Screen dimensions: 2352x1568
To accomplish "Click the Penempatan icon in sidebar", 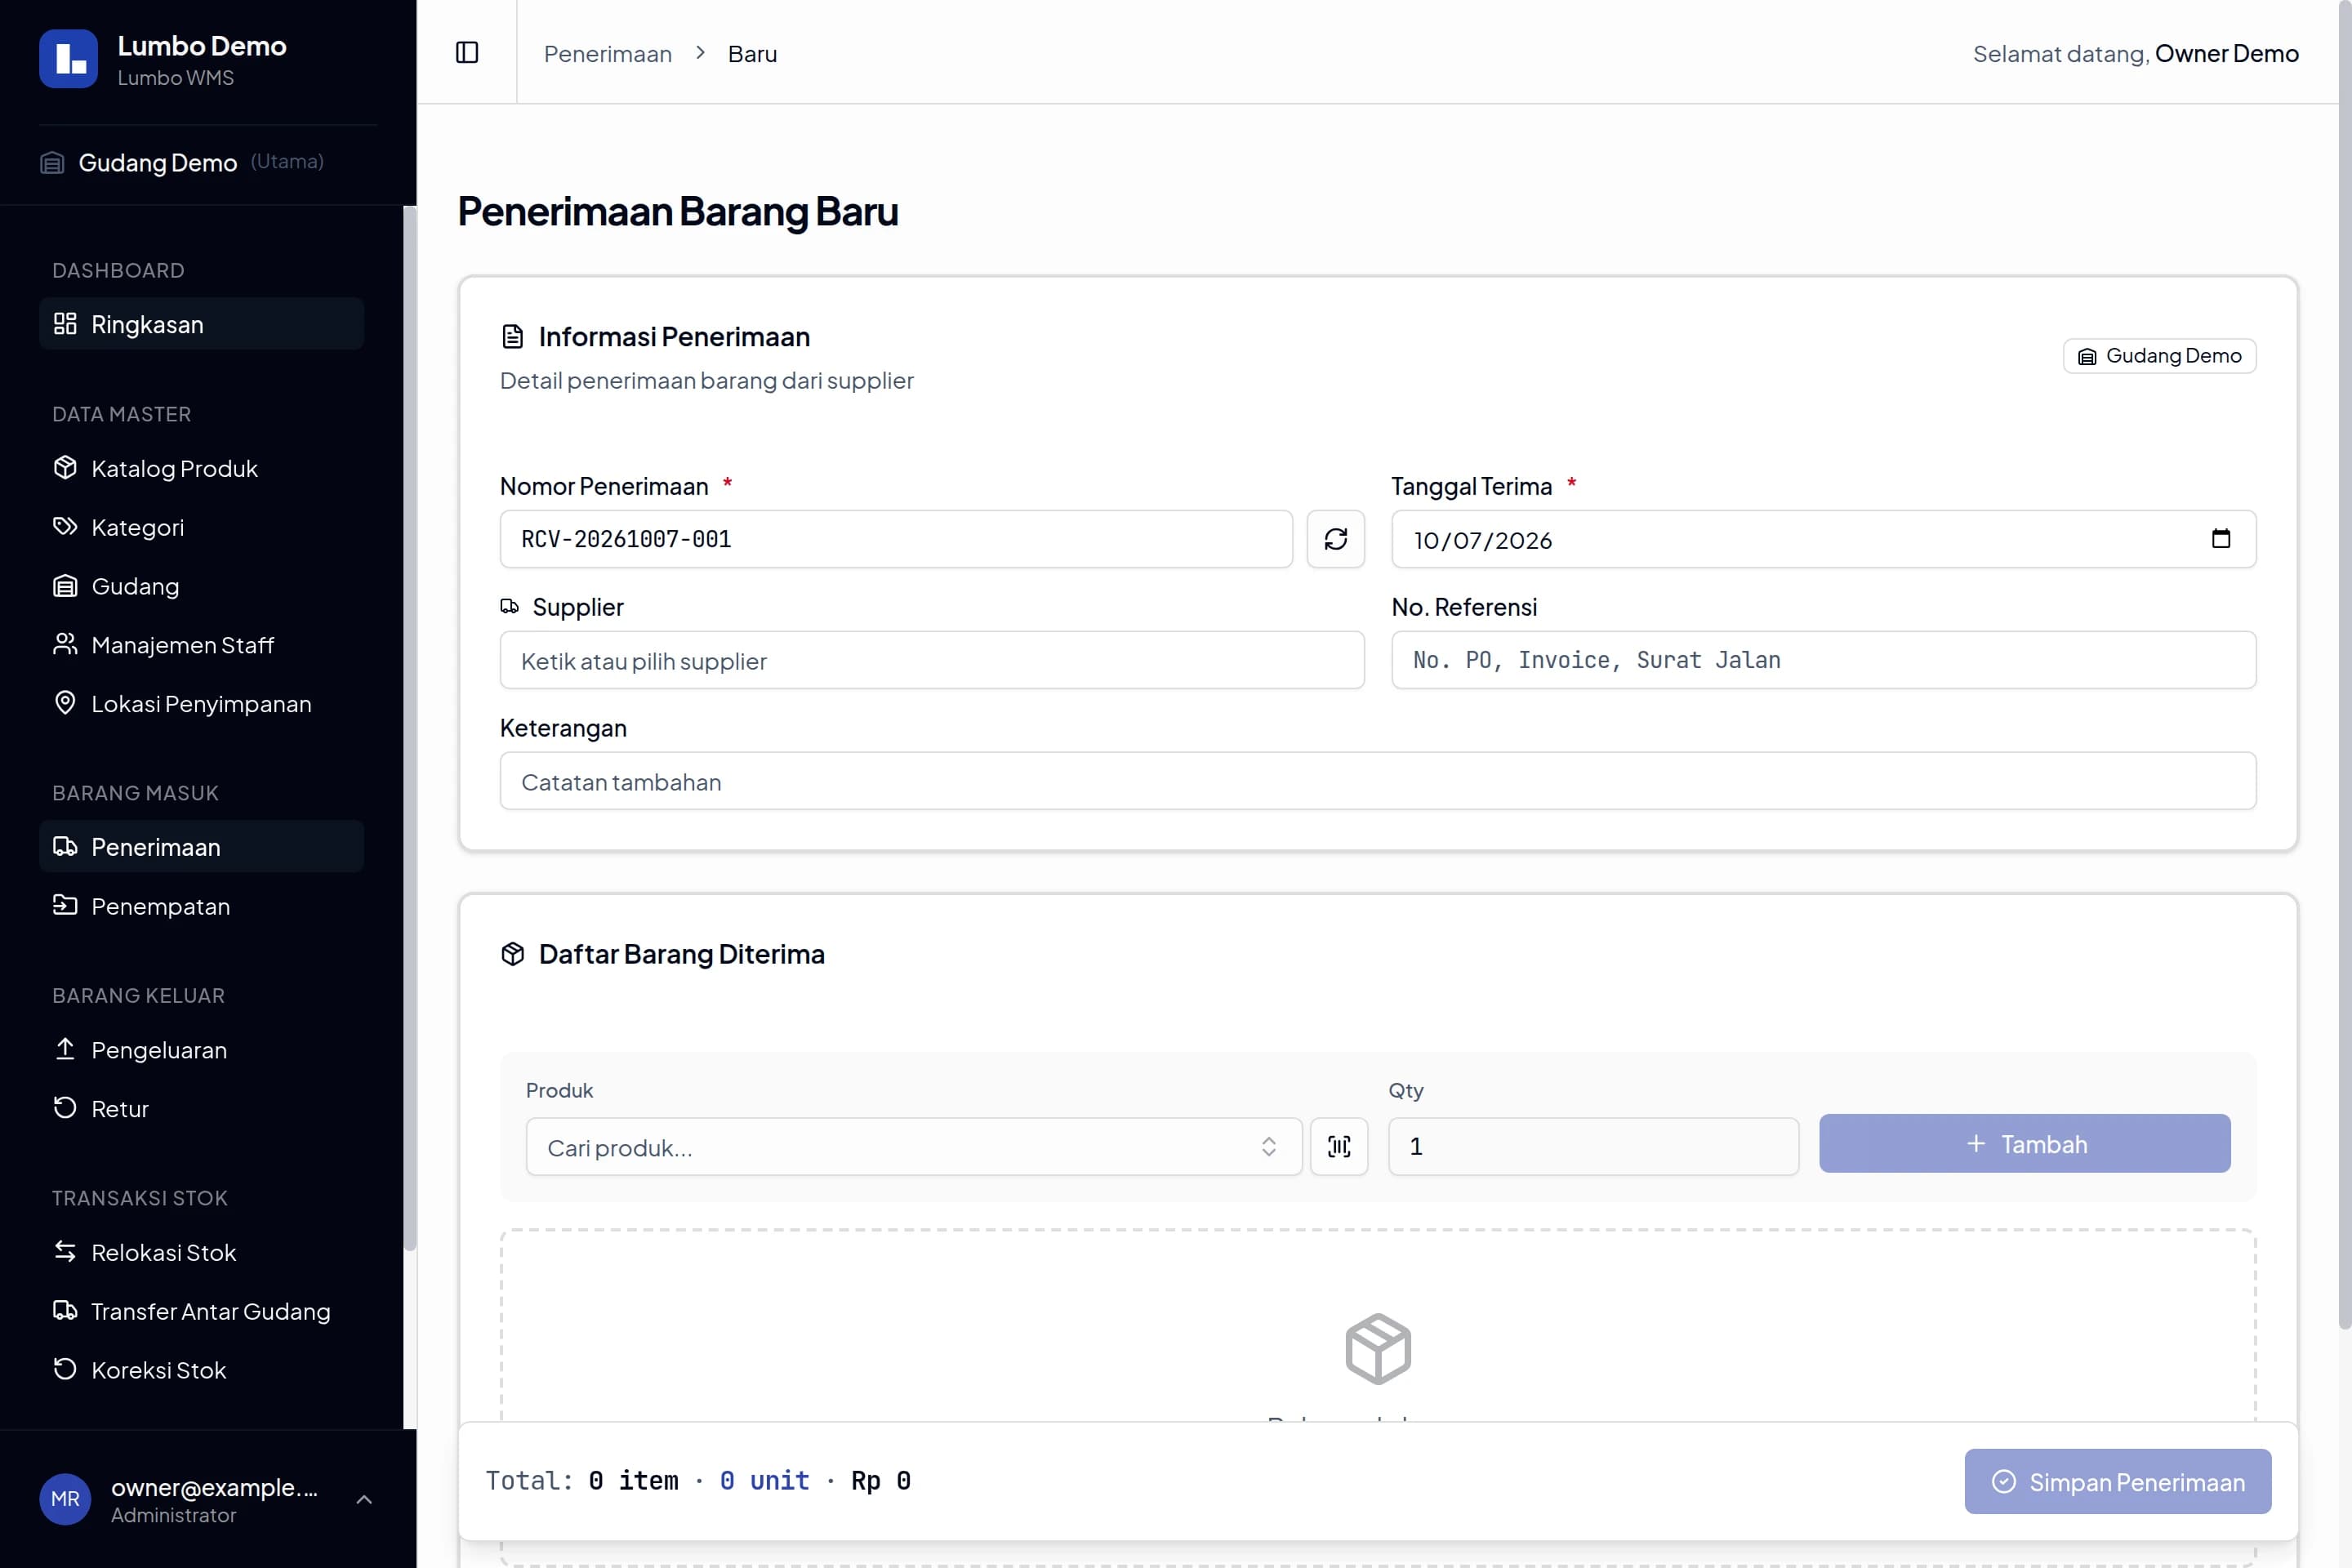I will pyautogui.click(x=65, y=905).
